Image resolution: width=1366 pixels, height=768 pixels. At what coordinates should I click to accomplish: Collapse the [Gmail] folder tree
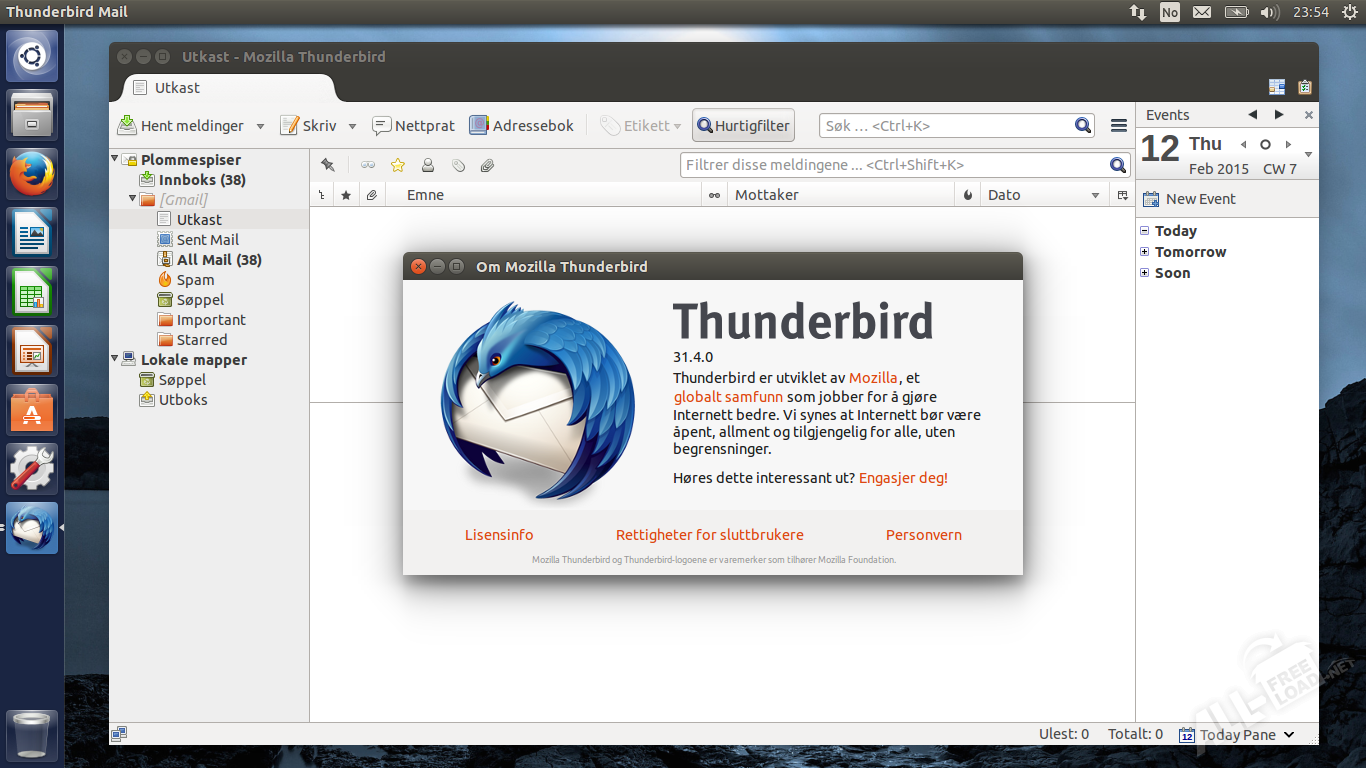coord(133,199)
